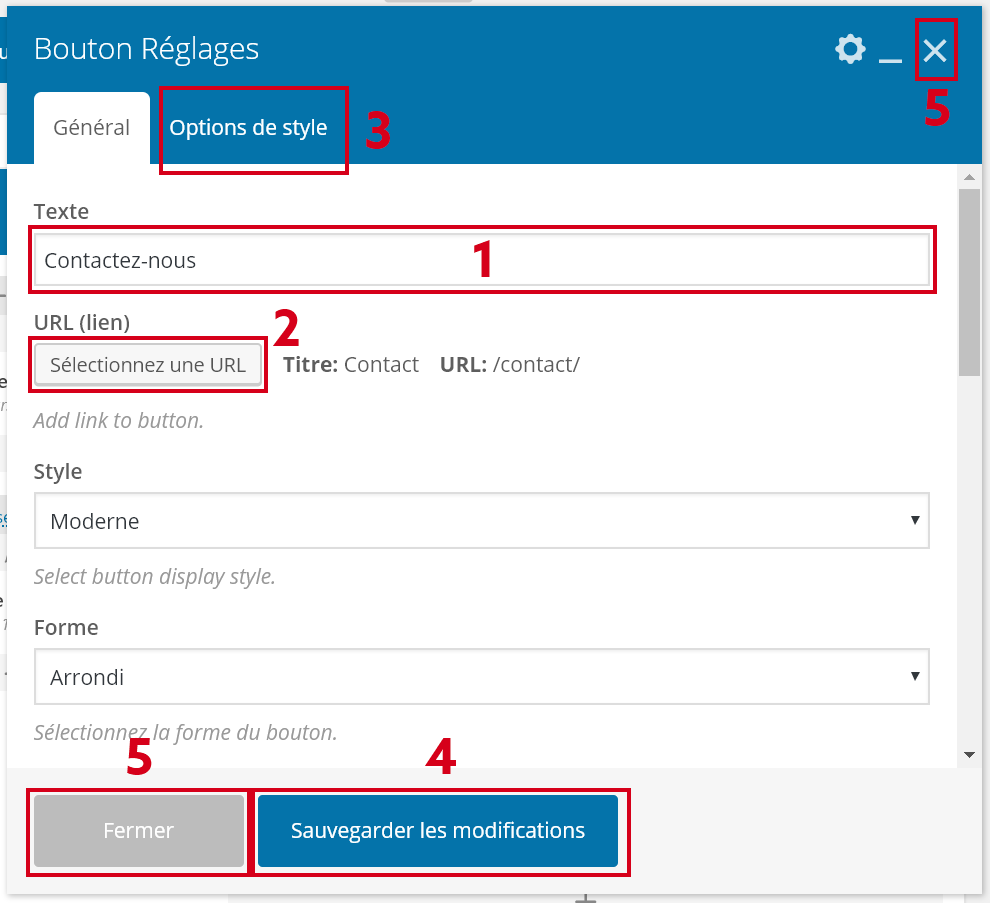Screen dimensions: 990x903
Task: Click the URL: /contact/ text
Action: click(x=510, y=365)
